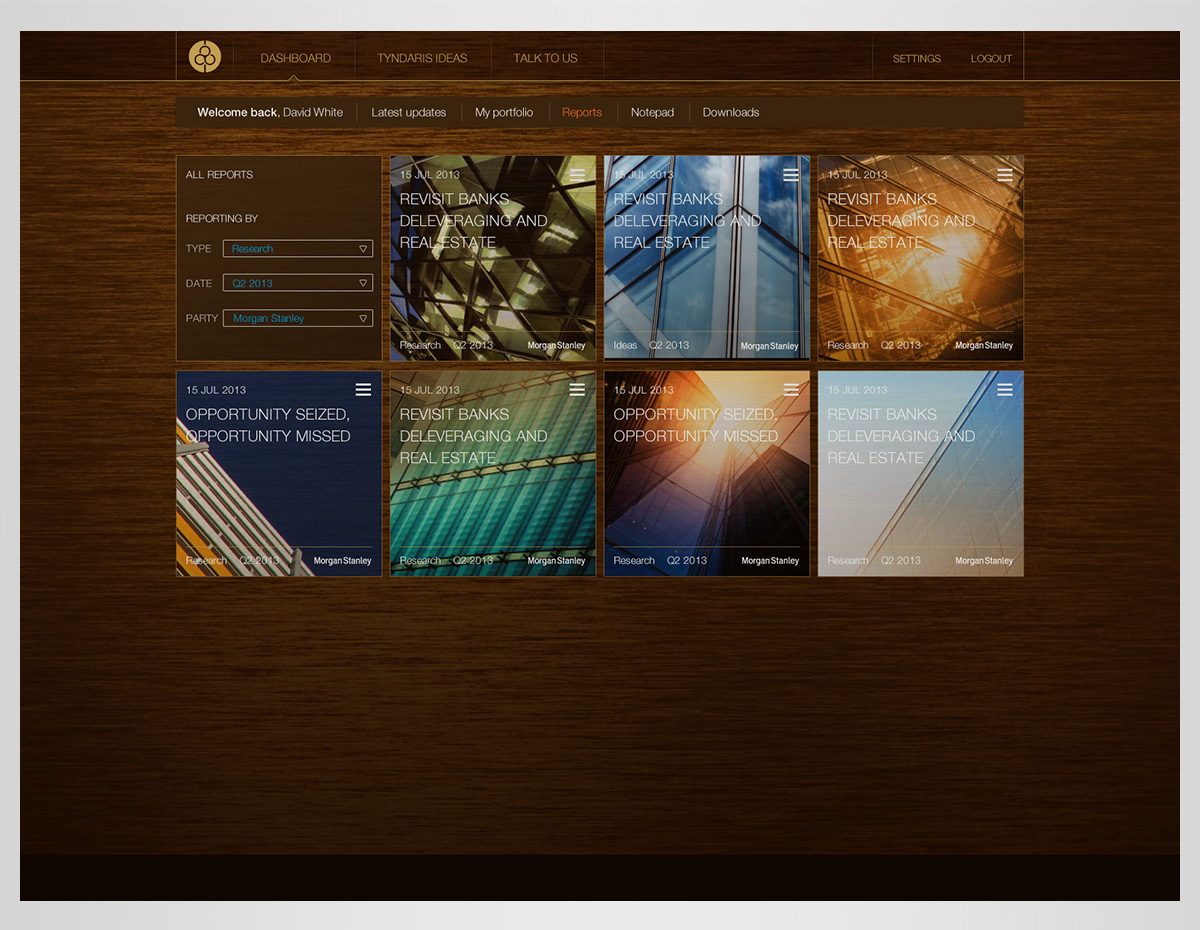Image resolution: width=1200 pixels, height=930 pixels.
Task: Select My portfolio in the sub navigation
Action: [x=504, y=112]
